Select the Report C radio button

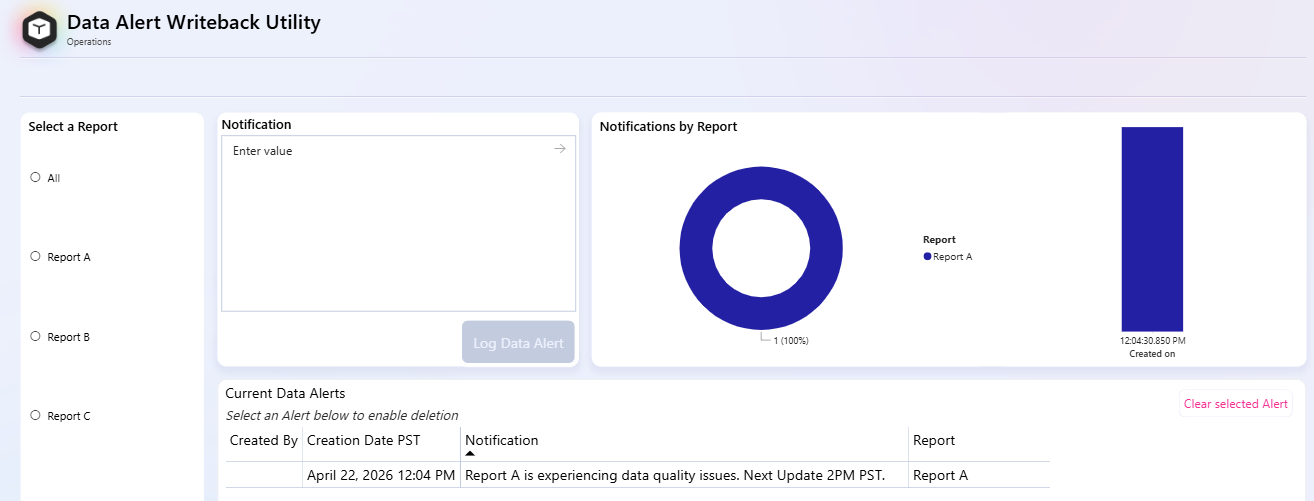pyautogui.click(x=36, y=415)
